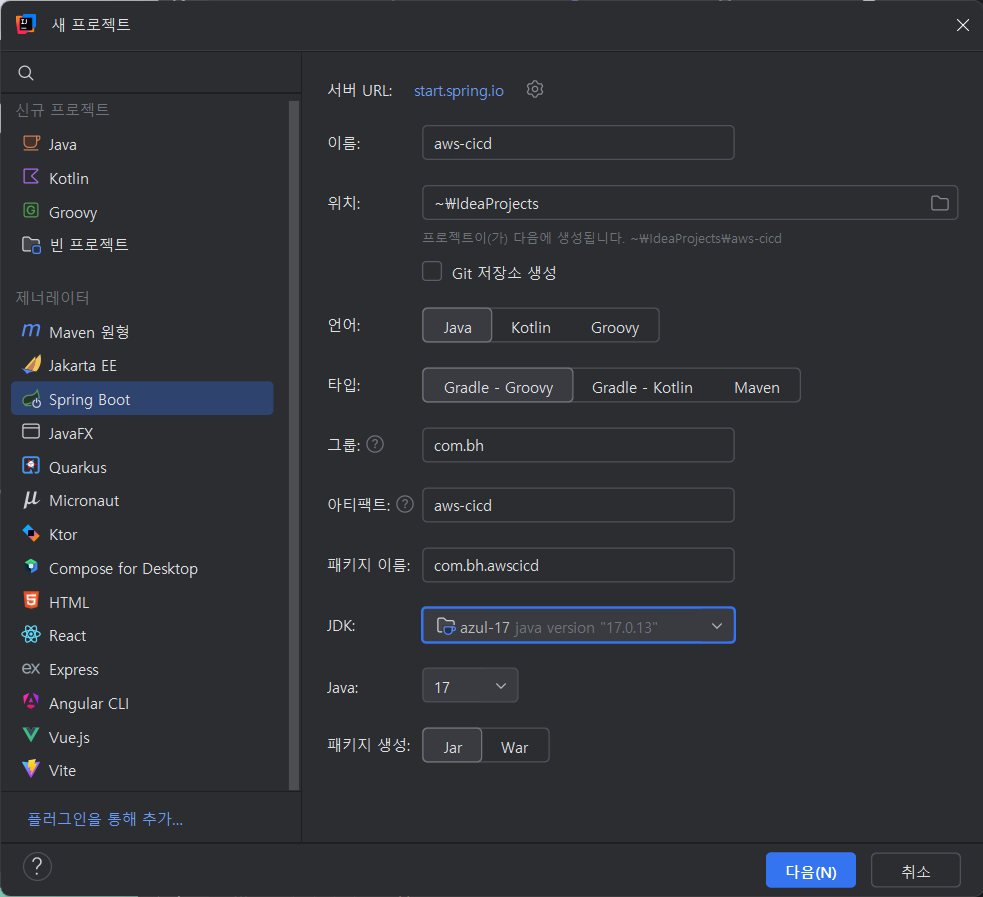Open server URL settings gear
The height and width of the screenshot is (897, 983).
pos(535,90)
